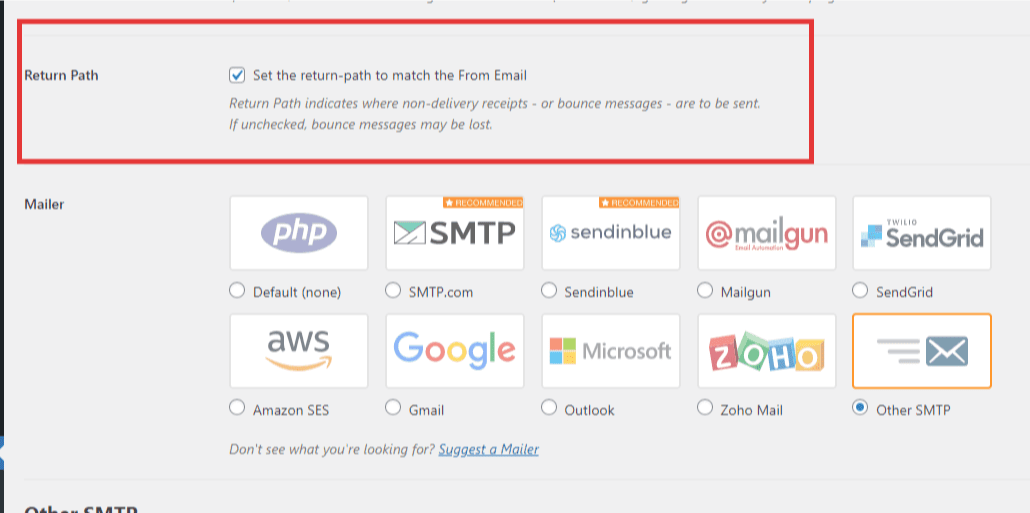This screenshot has width=1030, height=513.
Task: Select the Default (none) radio button
Action: 237,290
